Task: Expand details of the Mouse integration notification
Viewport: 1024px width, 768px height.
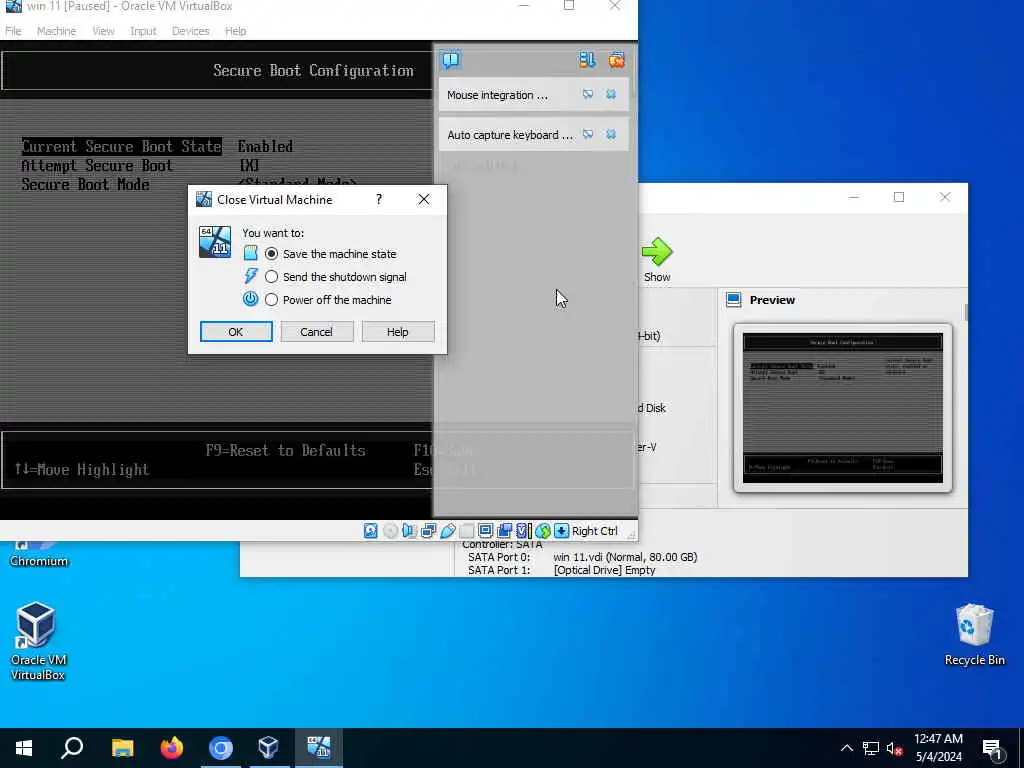Action: 588,95
